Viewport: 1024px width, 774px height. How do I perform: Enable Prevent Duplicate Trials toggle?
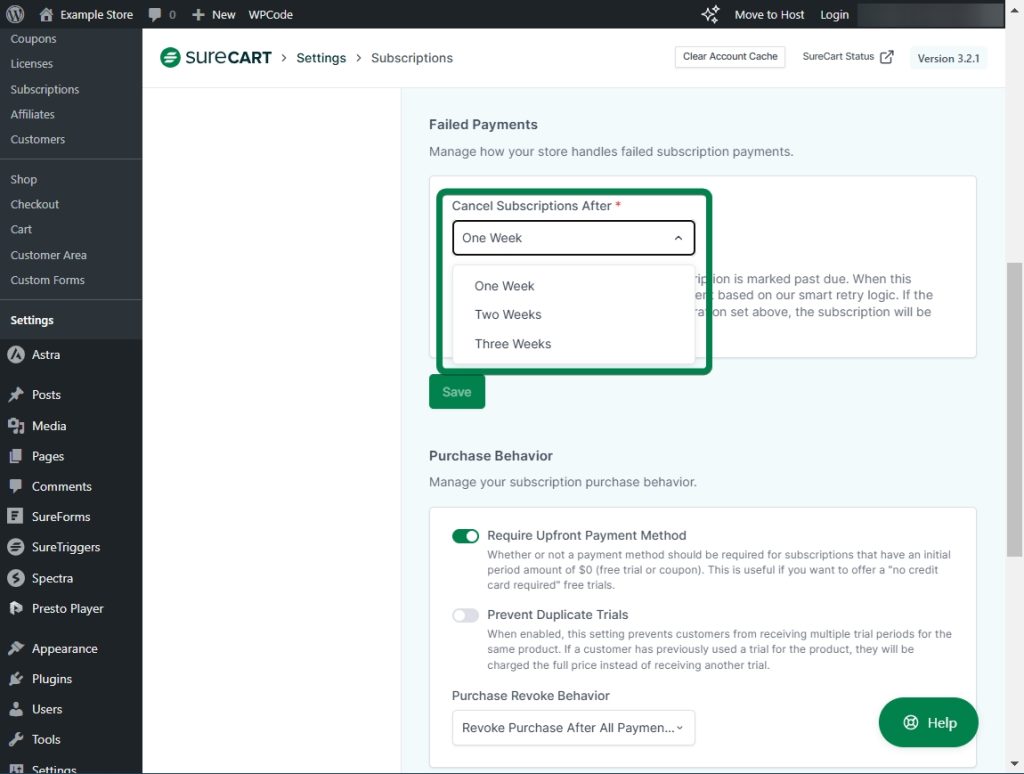tap(465, 615)
